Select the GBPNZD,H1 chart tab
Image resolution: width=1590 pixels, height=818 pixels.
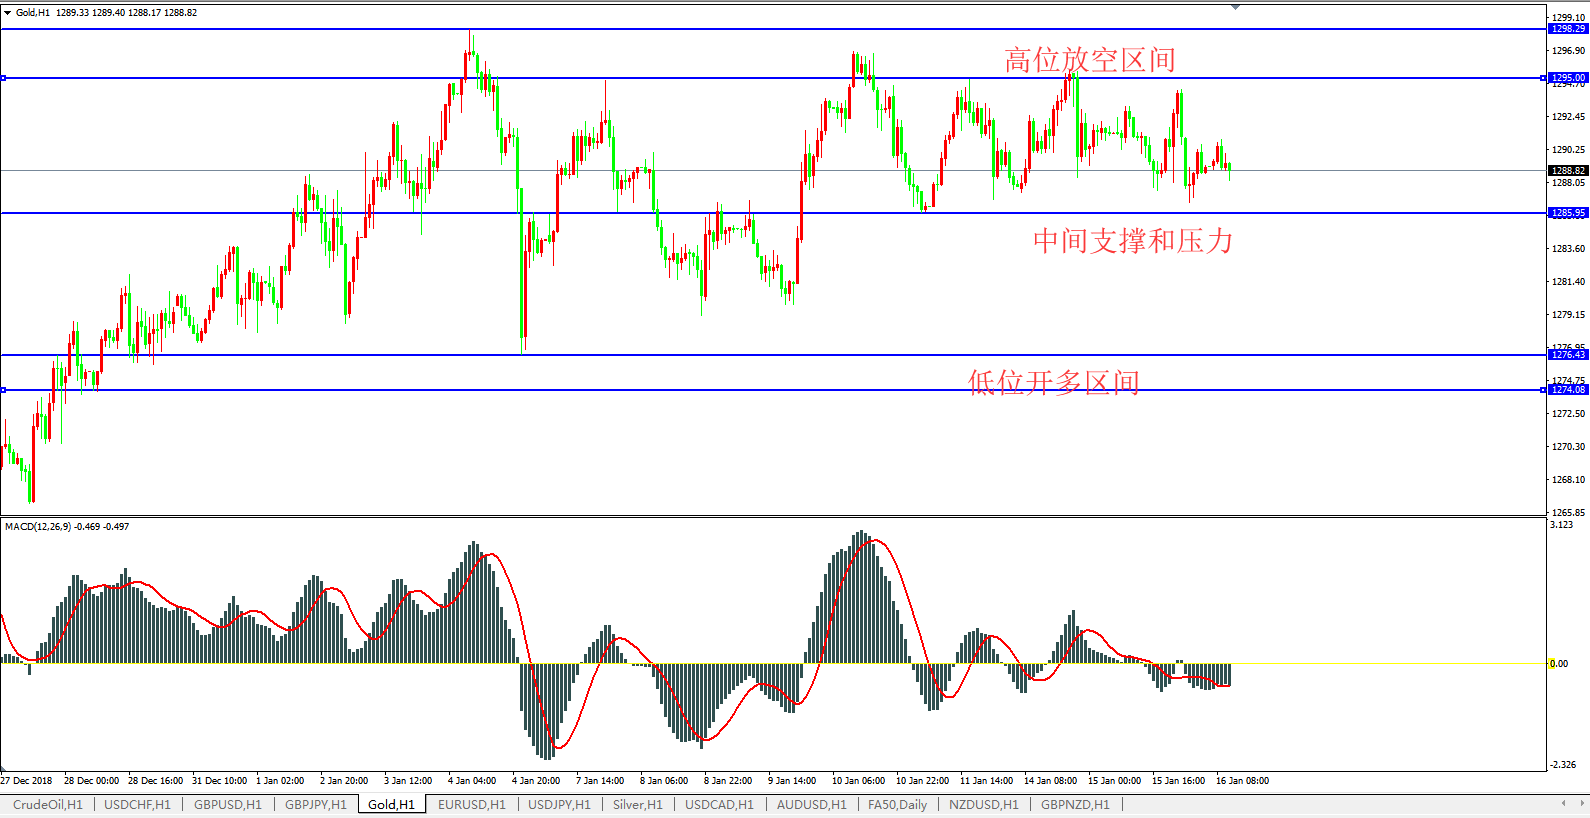(x=1075, y=805)
